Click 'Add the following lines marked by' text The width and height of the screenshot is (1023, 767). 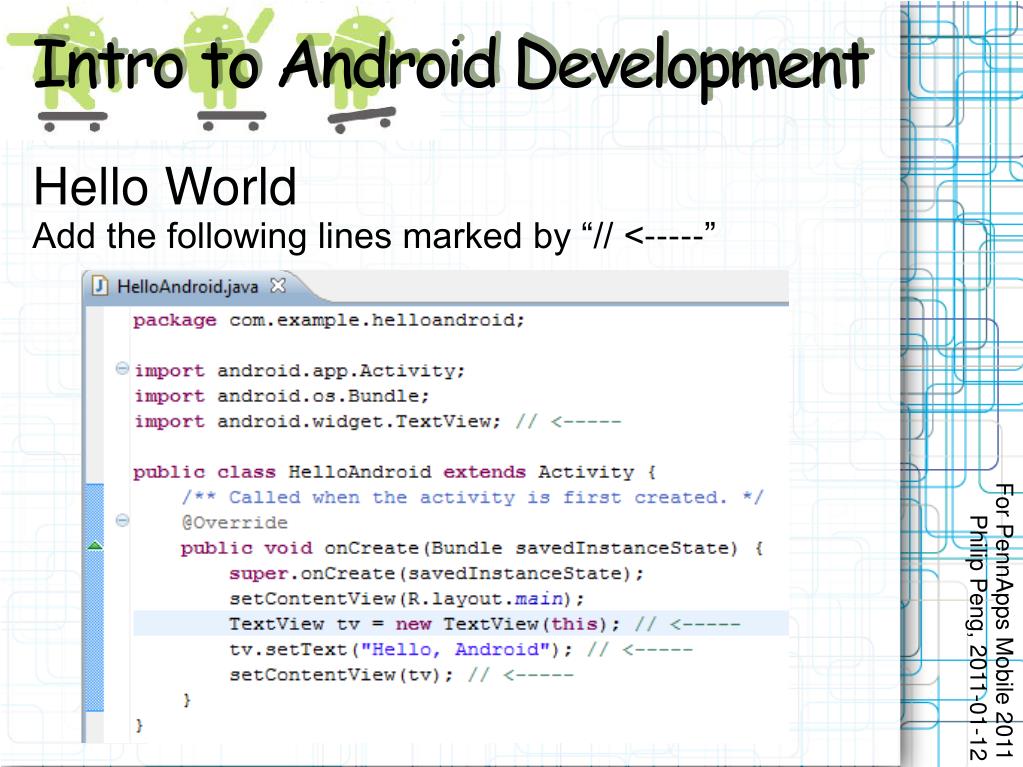(x=301, y=236)
